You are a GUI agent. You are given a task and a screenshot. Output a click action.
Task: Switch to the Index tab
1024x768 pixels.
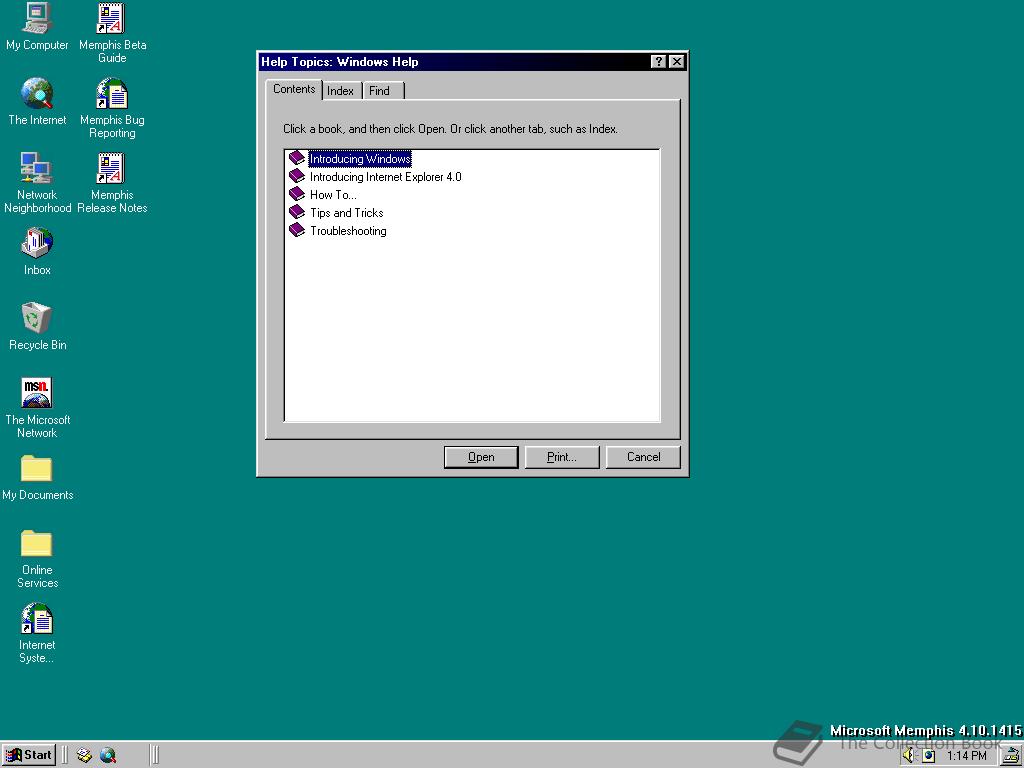tap(340, 91)
